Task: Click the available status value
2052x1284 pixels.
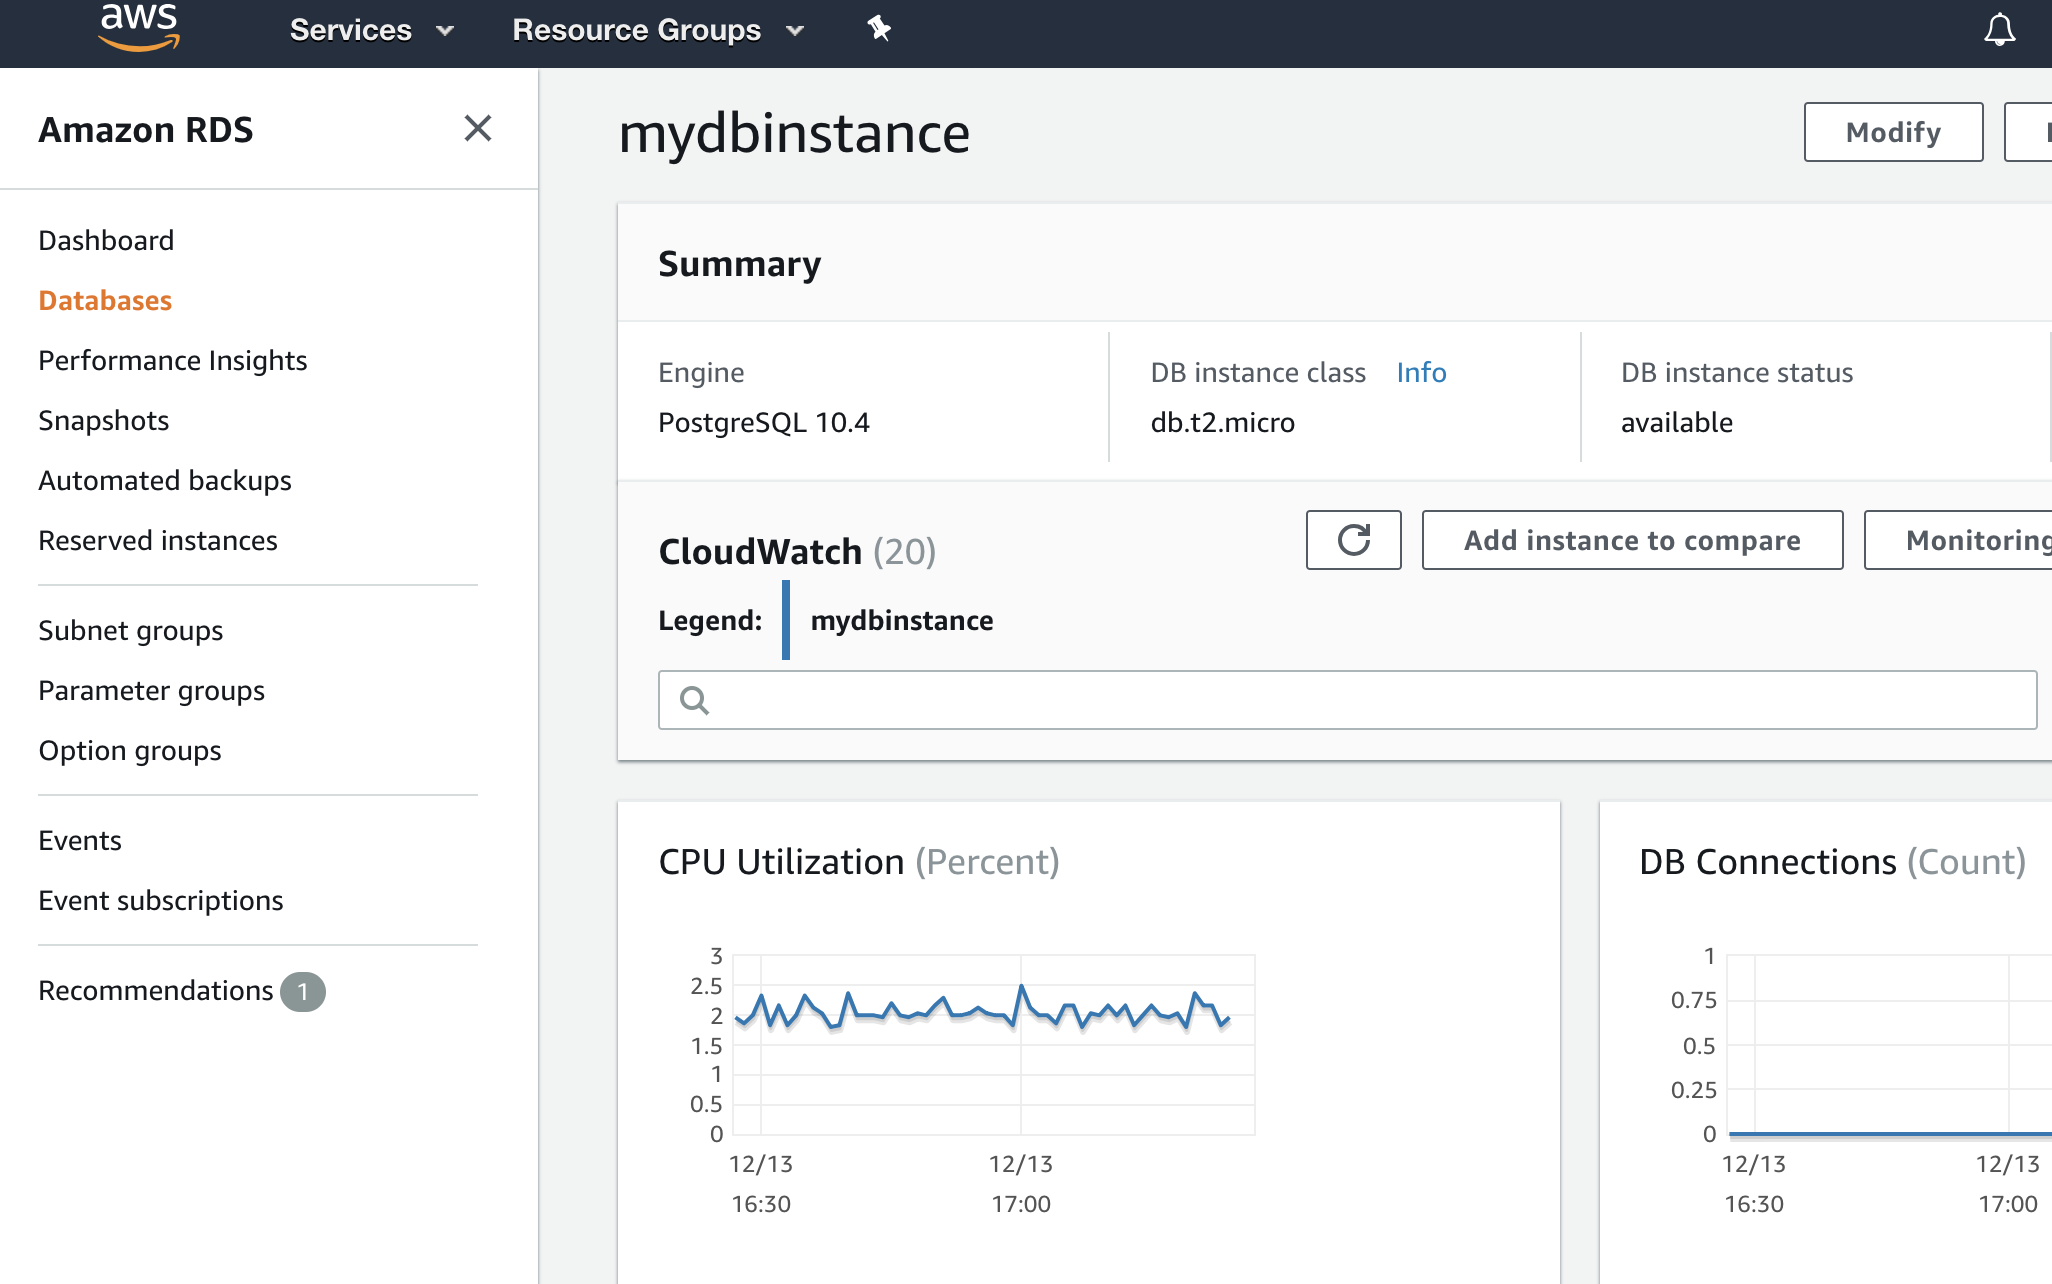Action: pos(1676,422)
